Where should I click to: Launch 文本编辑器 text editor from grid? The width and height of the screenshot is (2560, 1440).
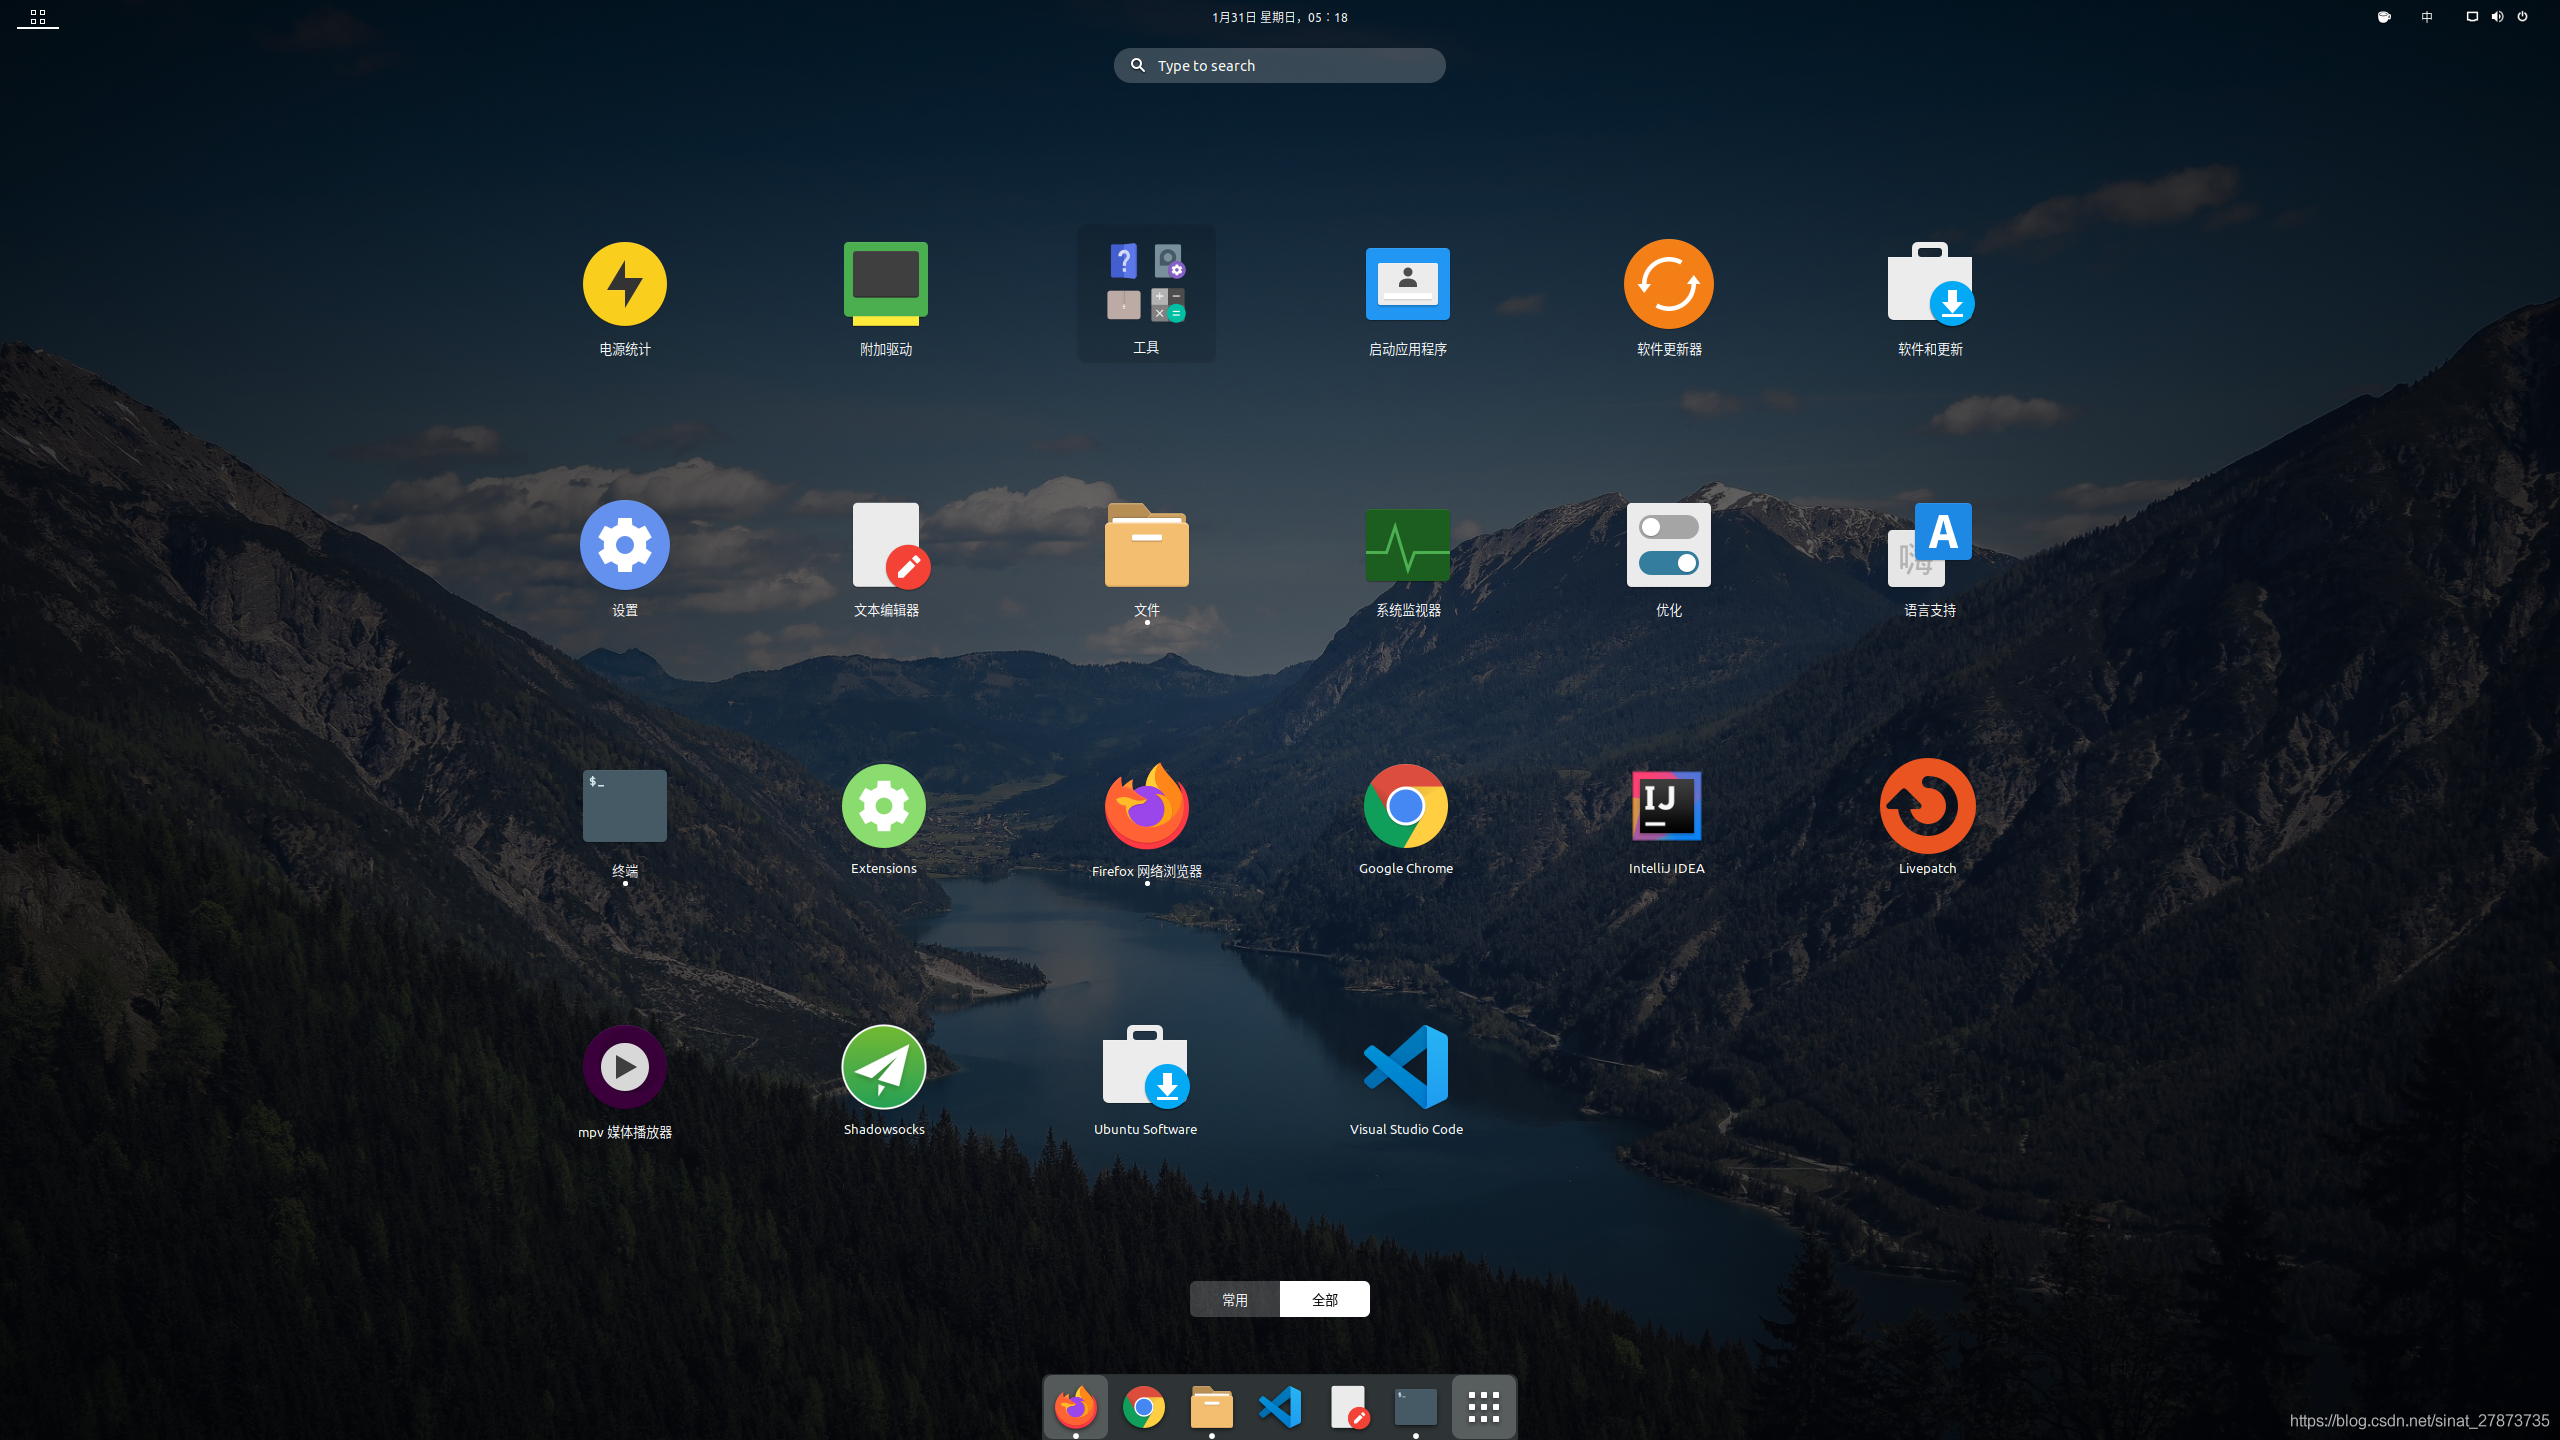tap(886, 559)
